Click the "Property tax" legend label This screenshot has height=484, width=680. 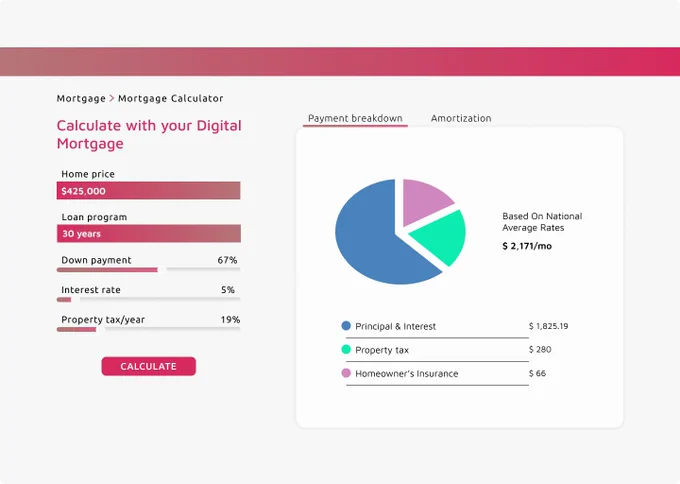point(382,350)
